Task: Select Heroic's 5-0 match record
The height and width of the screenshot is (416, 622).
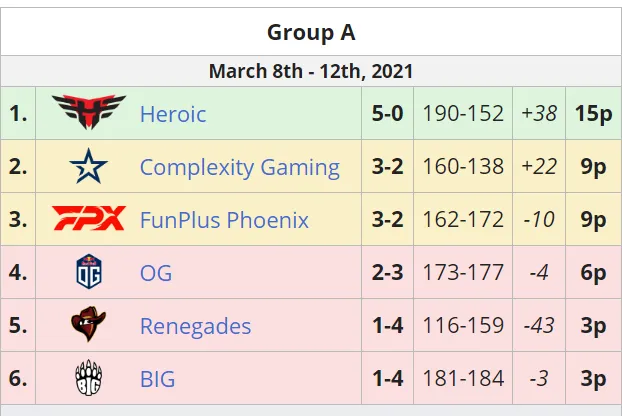Action: (388, 113)
